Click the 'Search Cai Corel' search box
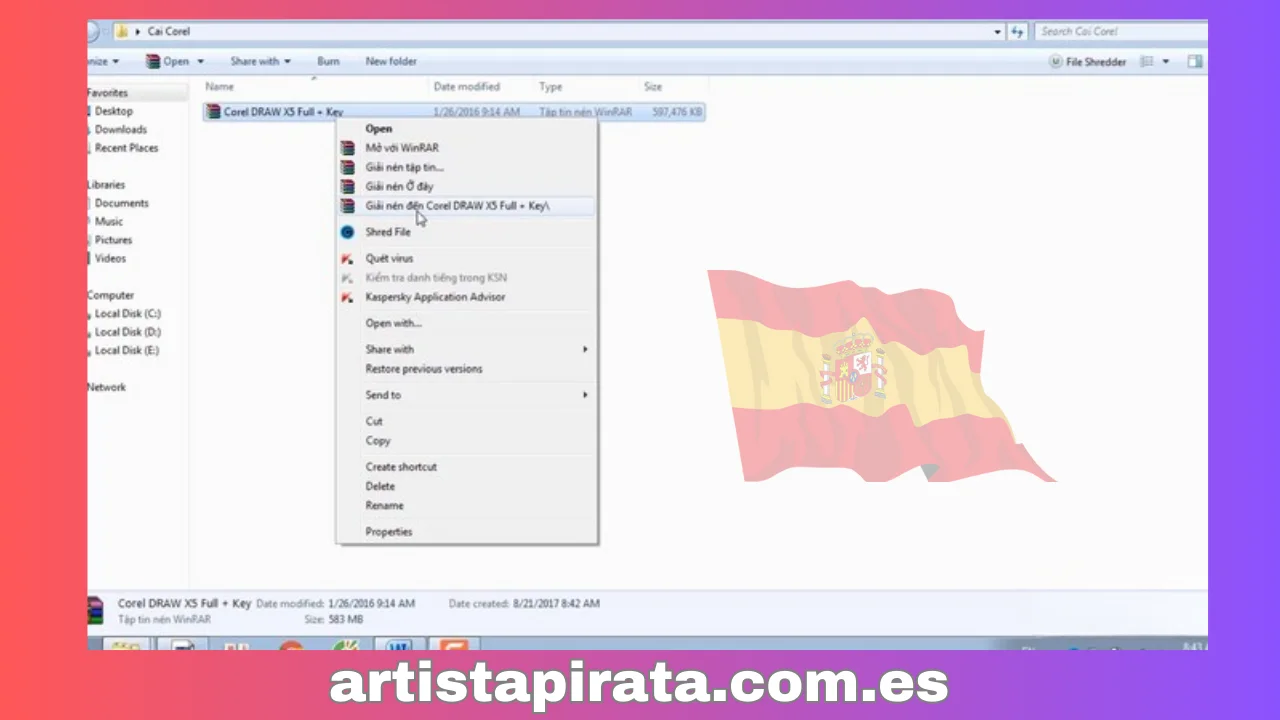 (x=1120, y=31)
